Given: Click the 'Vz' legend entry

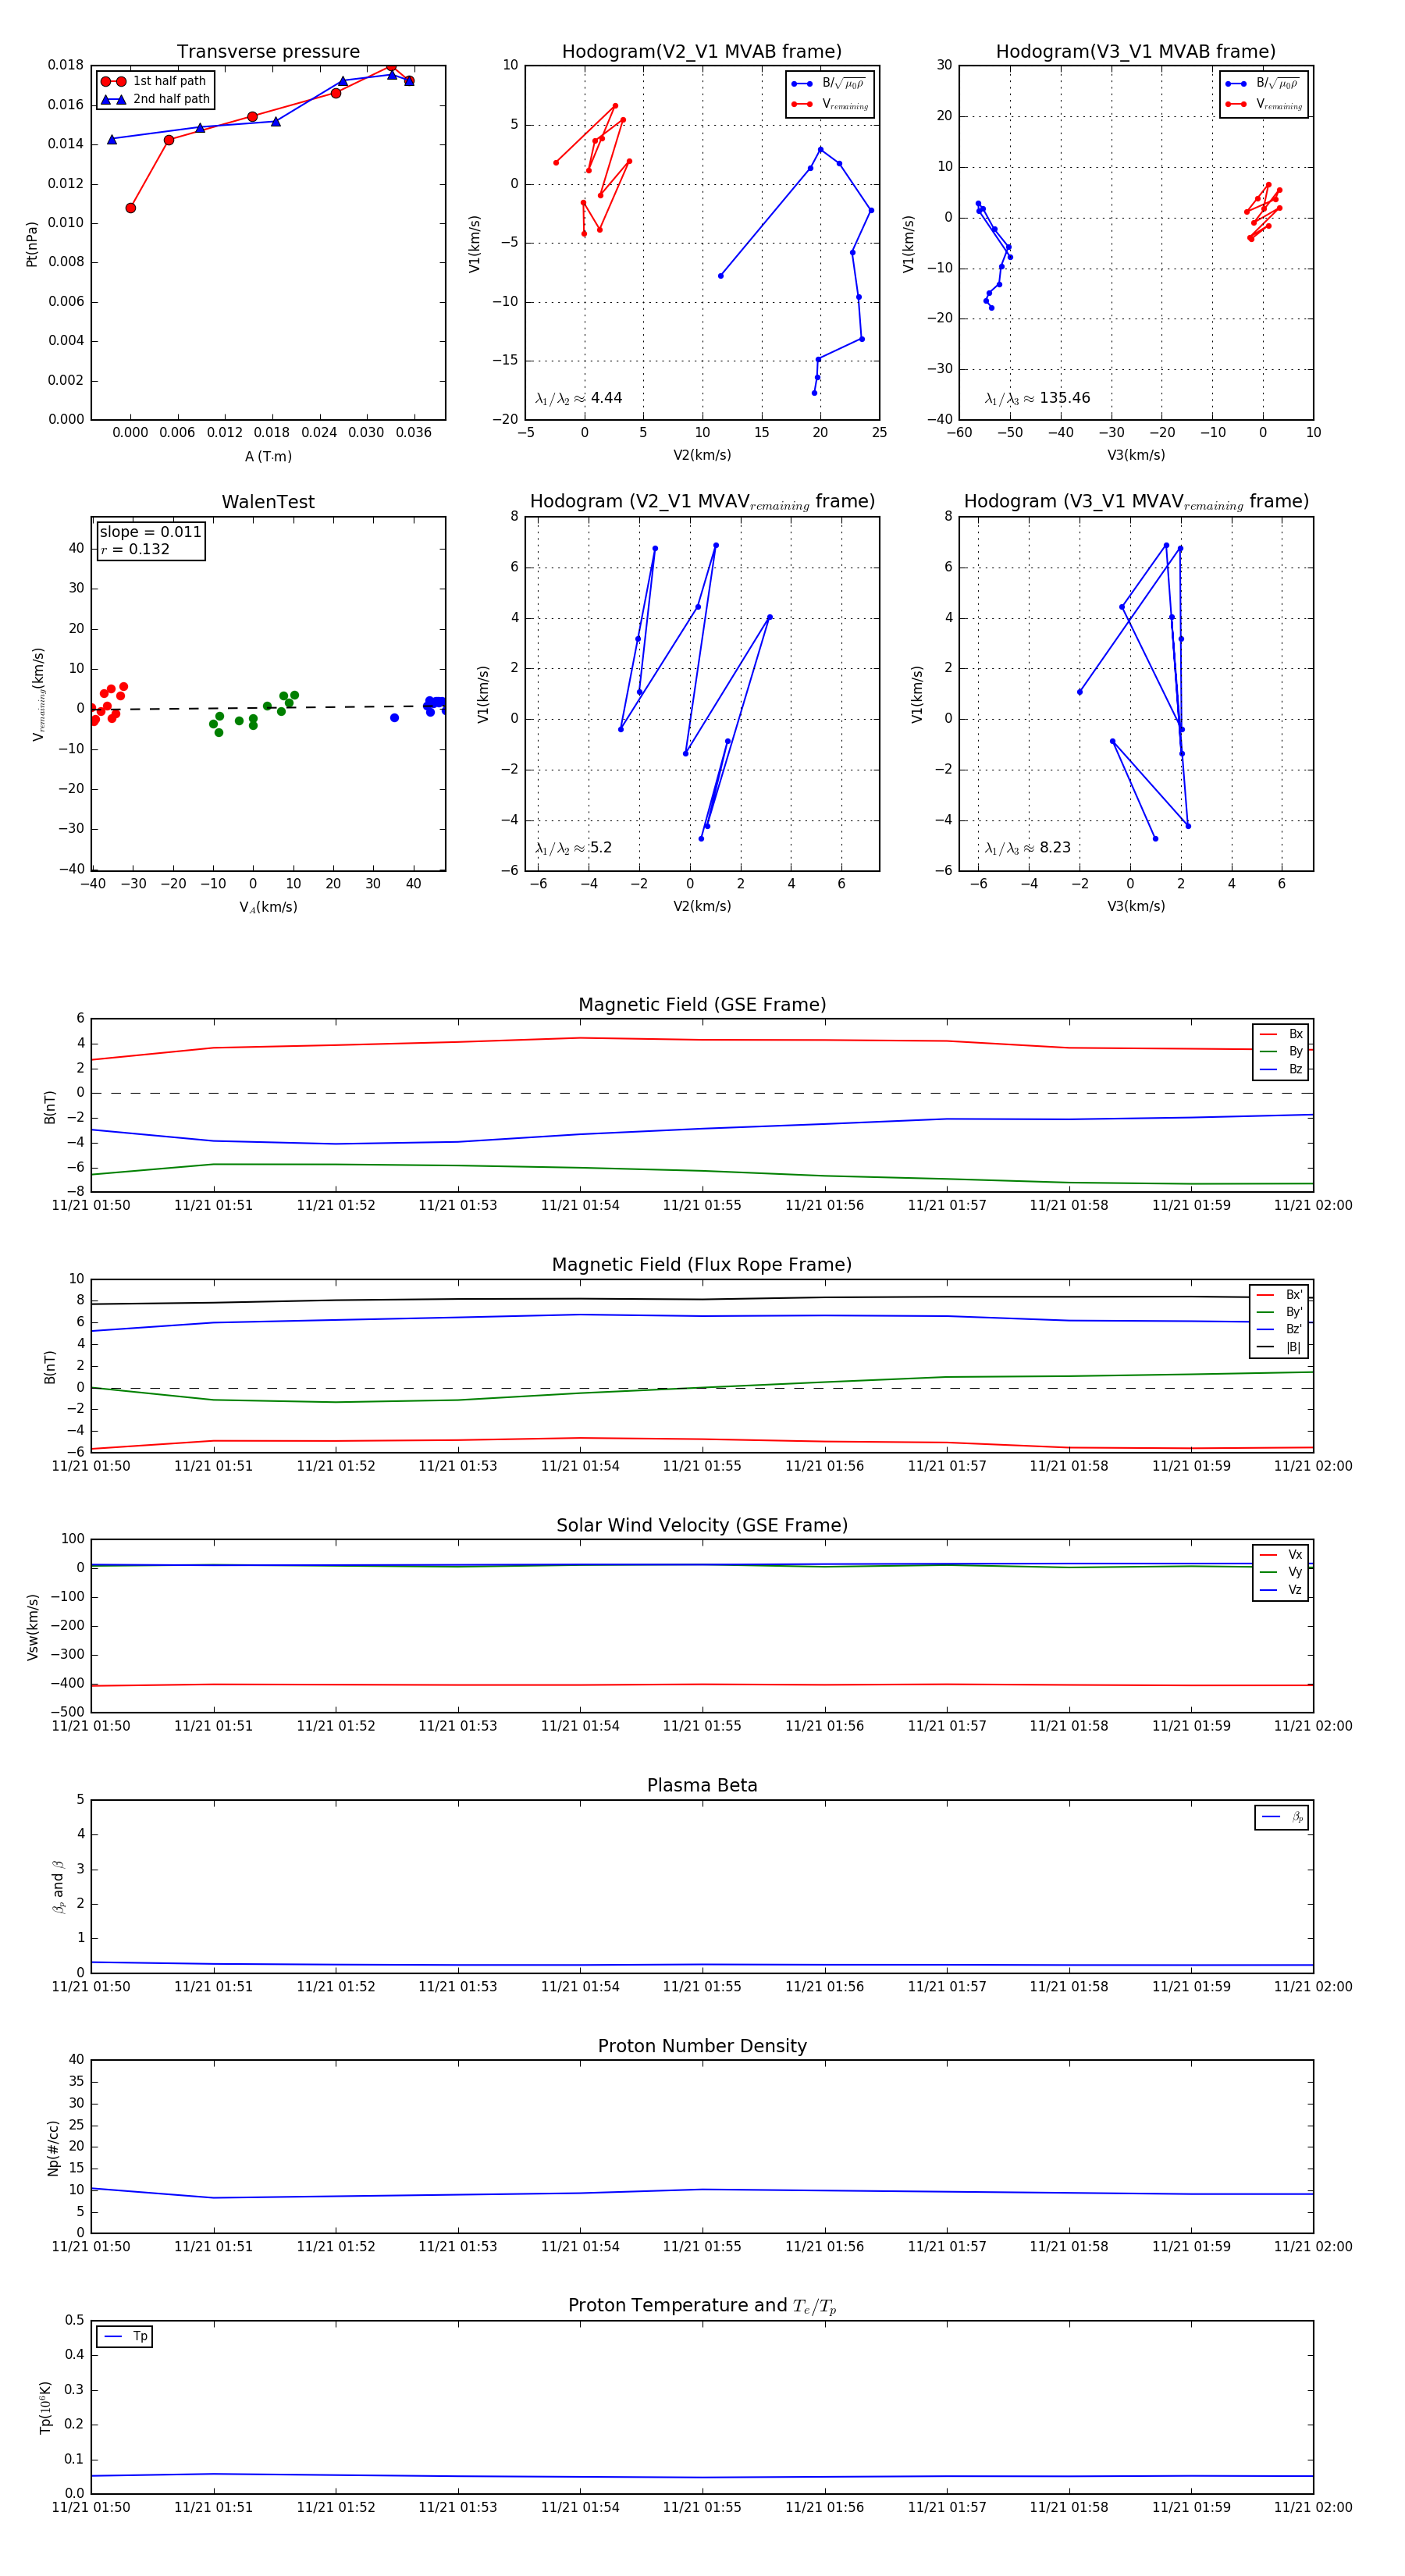Looking at the screenshot, I should pos(1281,1590).
